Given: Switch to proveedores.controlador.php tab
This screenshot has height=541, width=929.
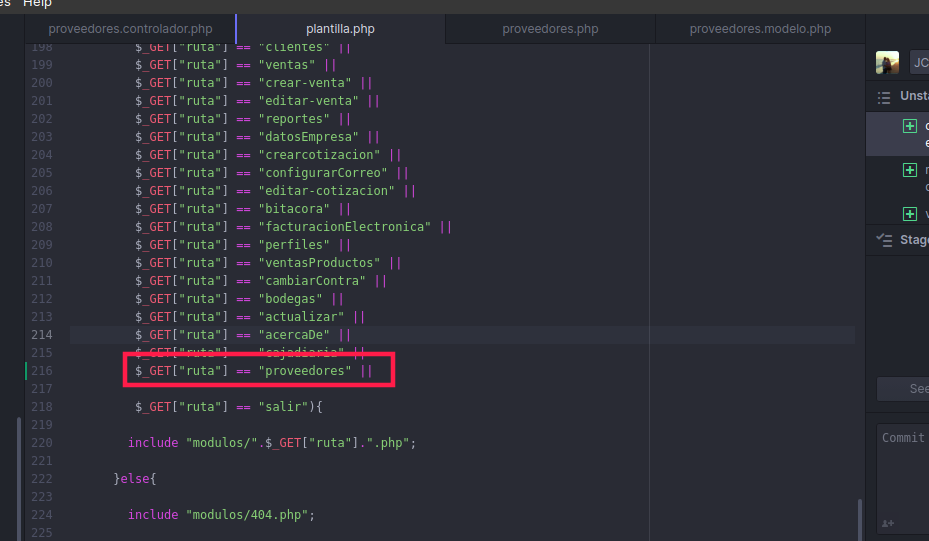Looking at the screenshot, I should (129, 29).
